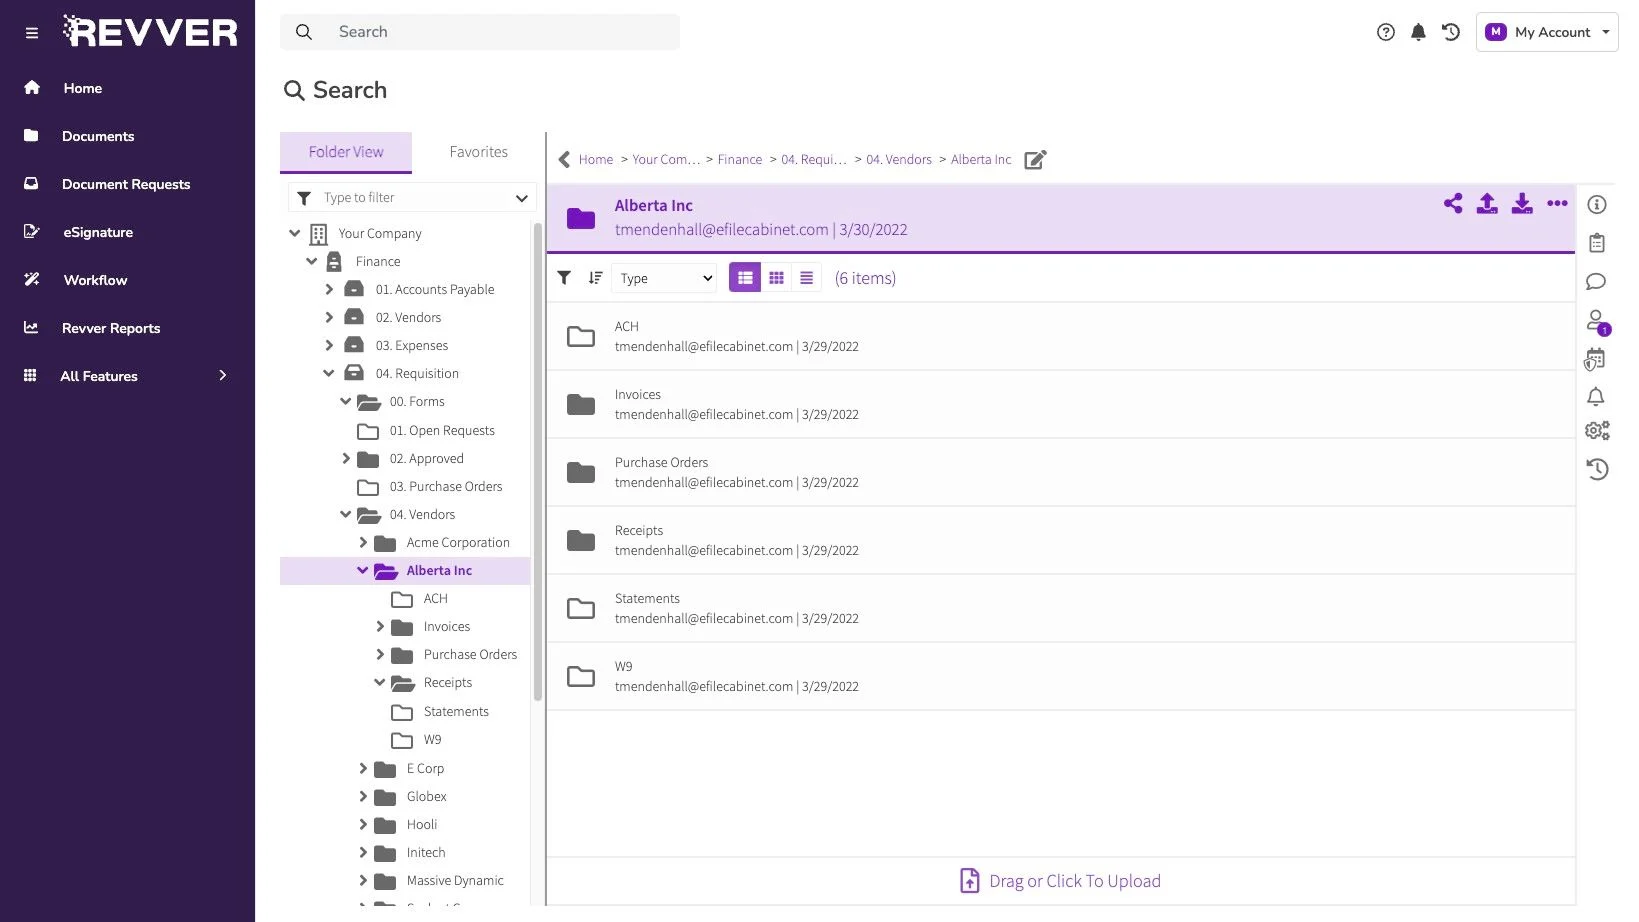
Task: Open the info details panel icon
Action: pos(1597,205)
